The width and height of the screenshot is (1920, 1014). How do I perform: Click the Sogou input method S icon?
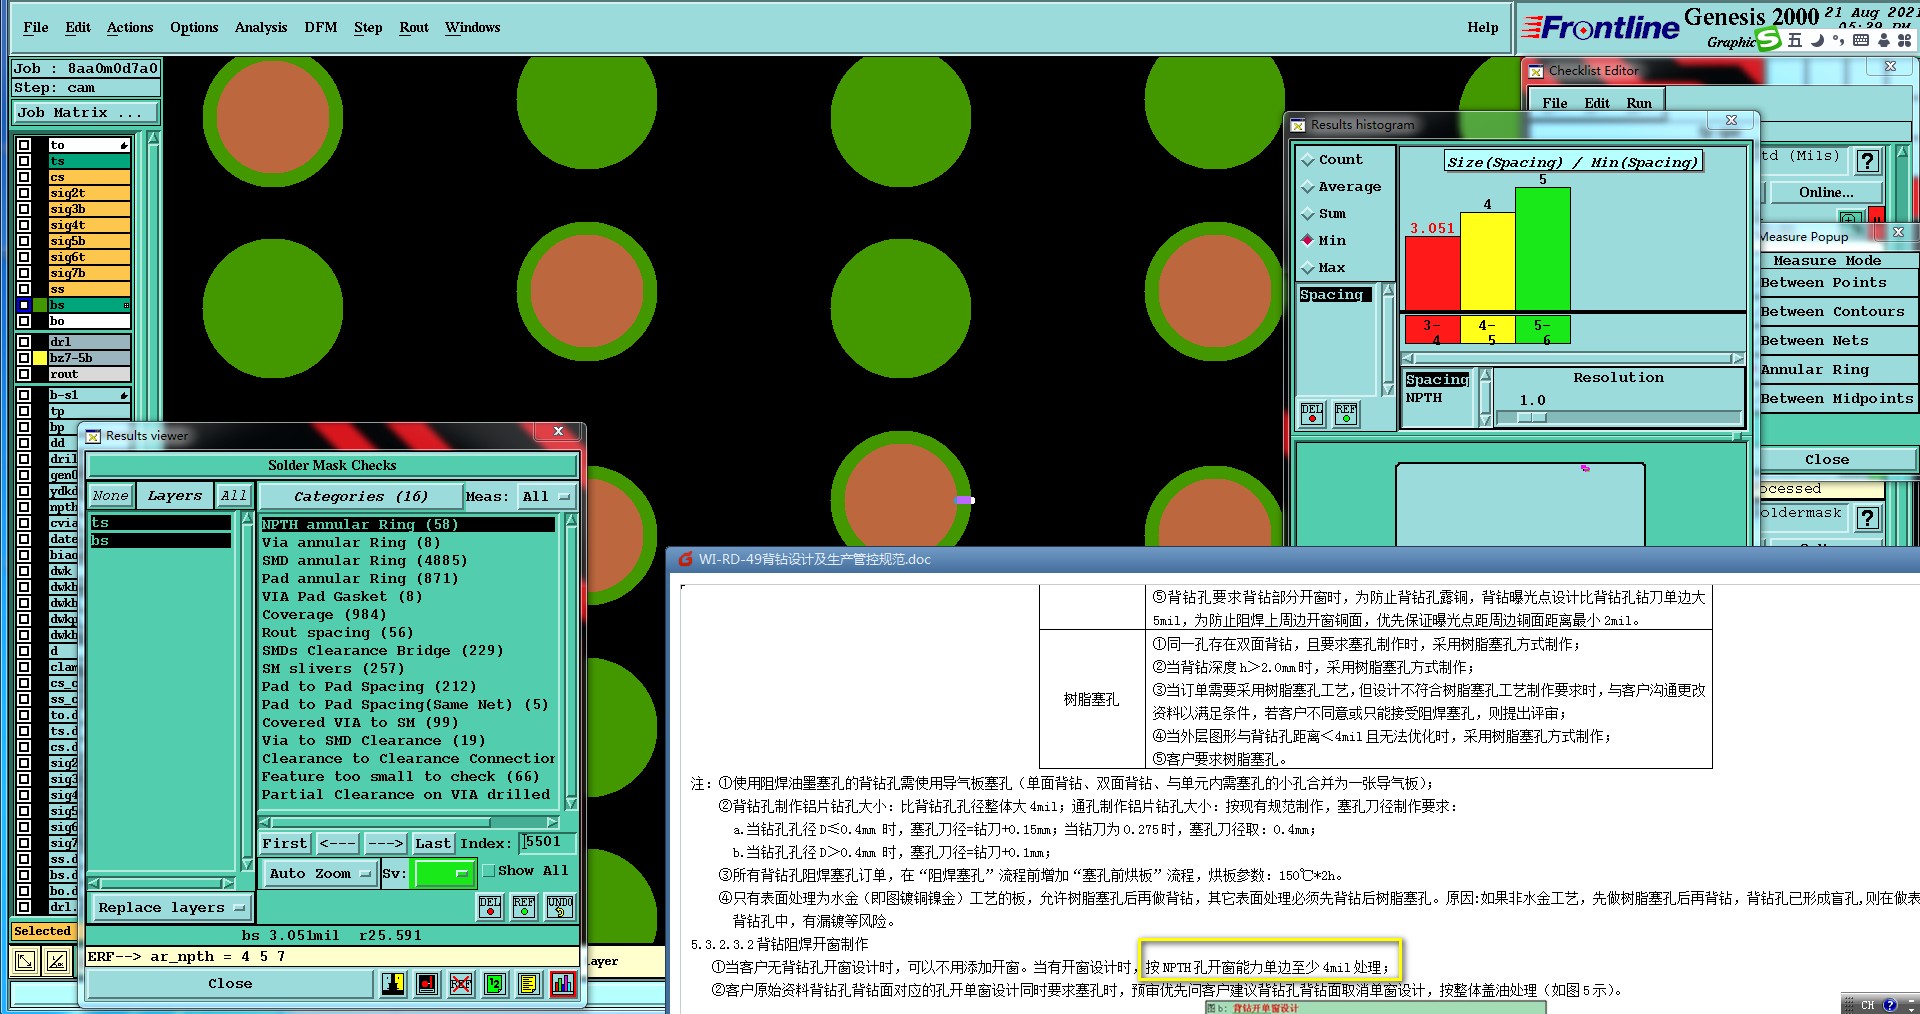tap(1769, 39)
